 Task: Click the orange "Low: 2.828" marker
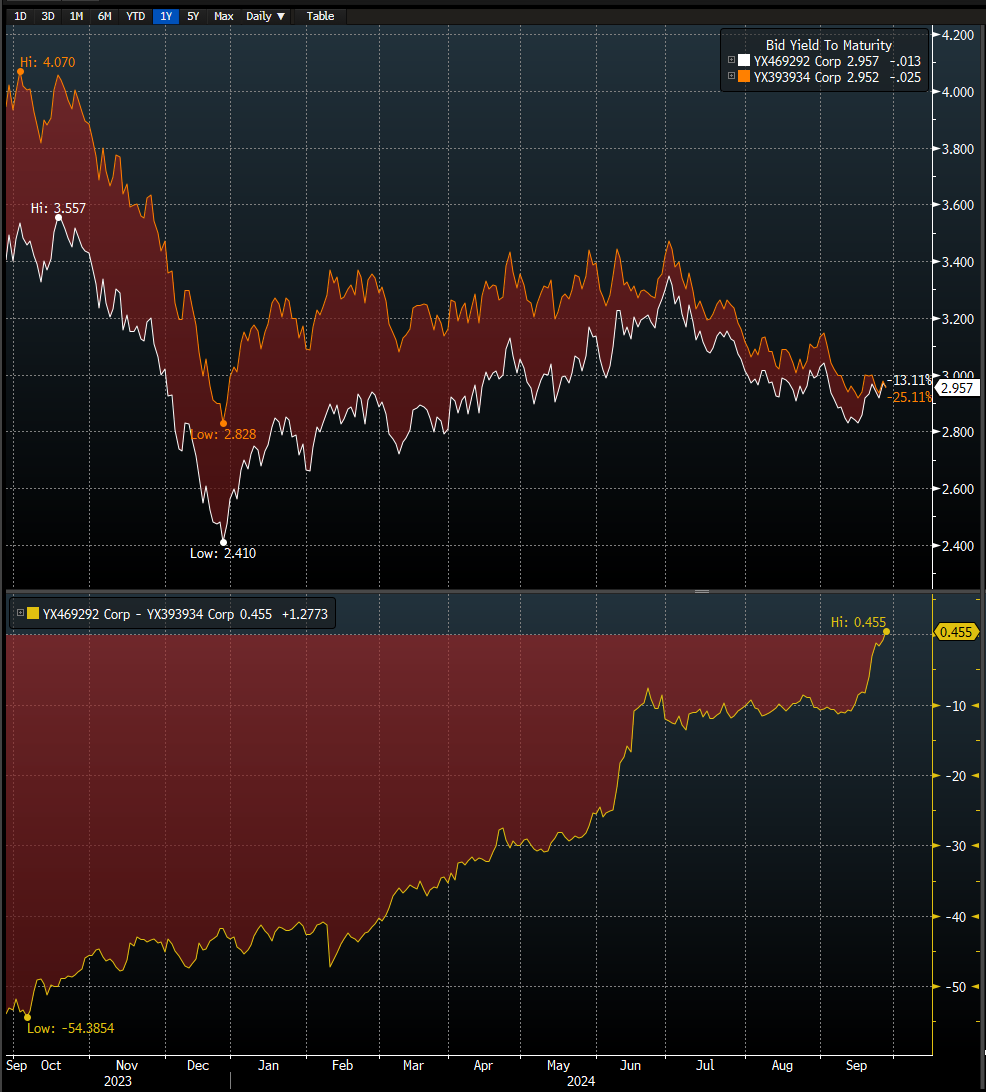[222, 422]
